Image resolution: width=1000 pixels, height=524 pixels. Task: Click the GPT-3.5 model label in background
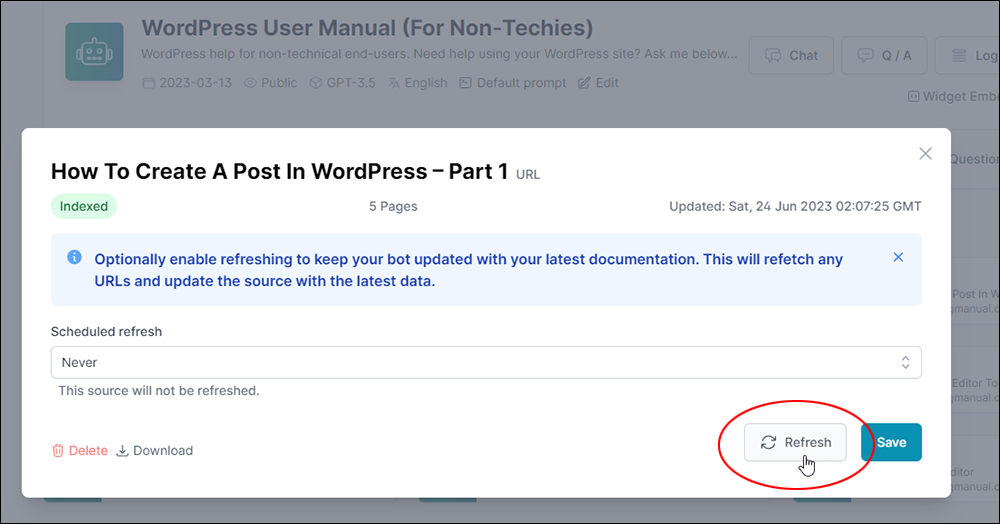pos(342,83)
